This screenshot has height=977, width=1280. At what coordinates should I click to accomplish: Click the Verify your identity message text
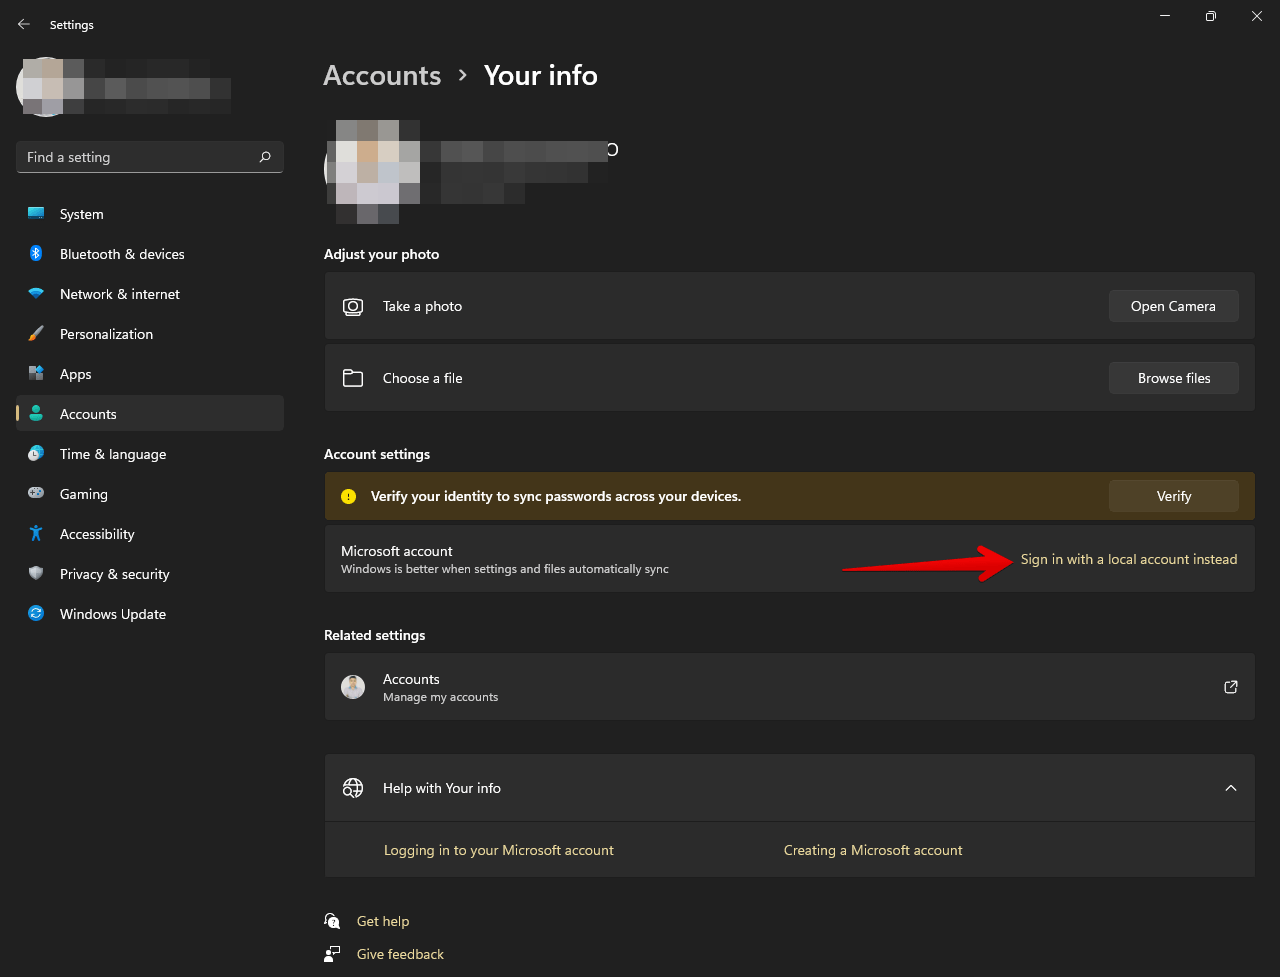pyautogui.click(x=556, y=496)
